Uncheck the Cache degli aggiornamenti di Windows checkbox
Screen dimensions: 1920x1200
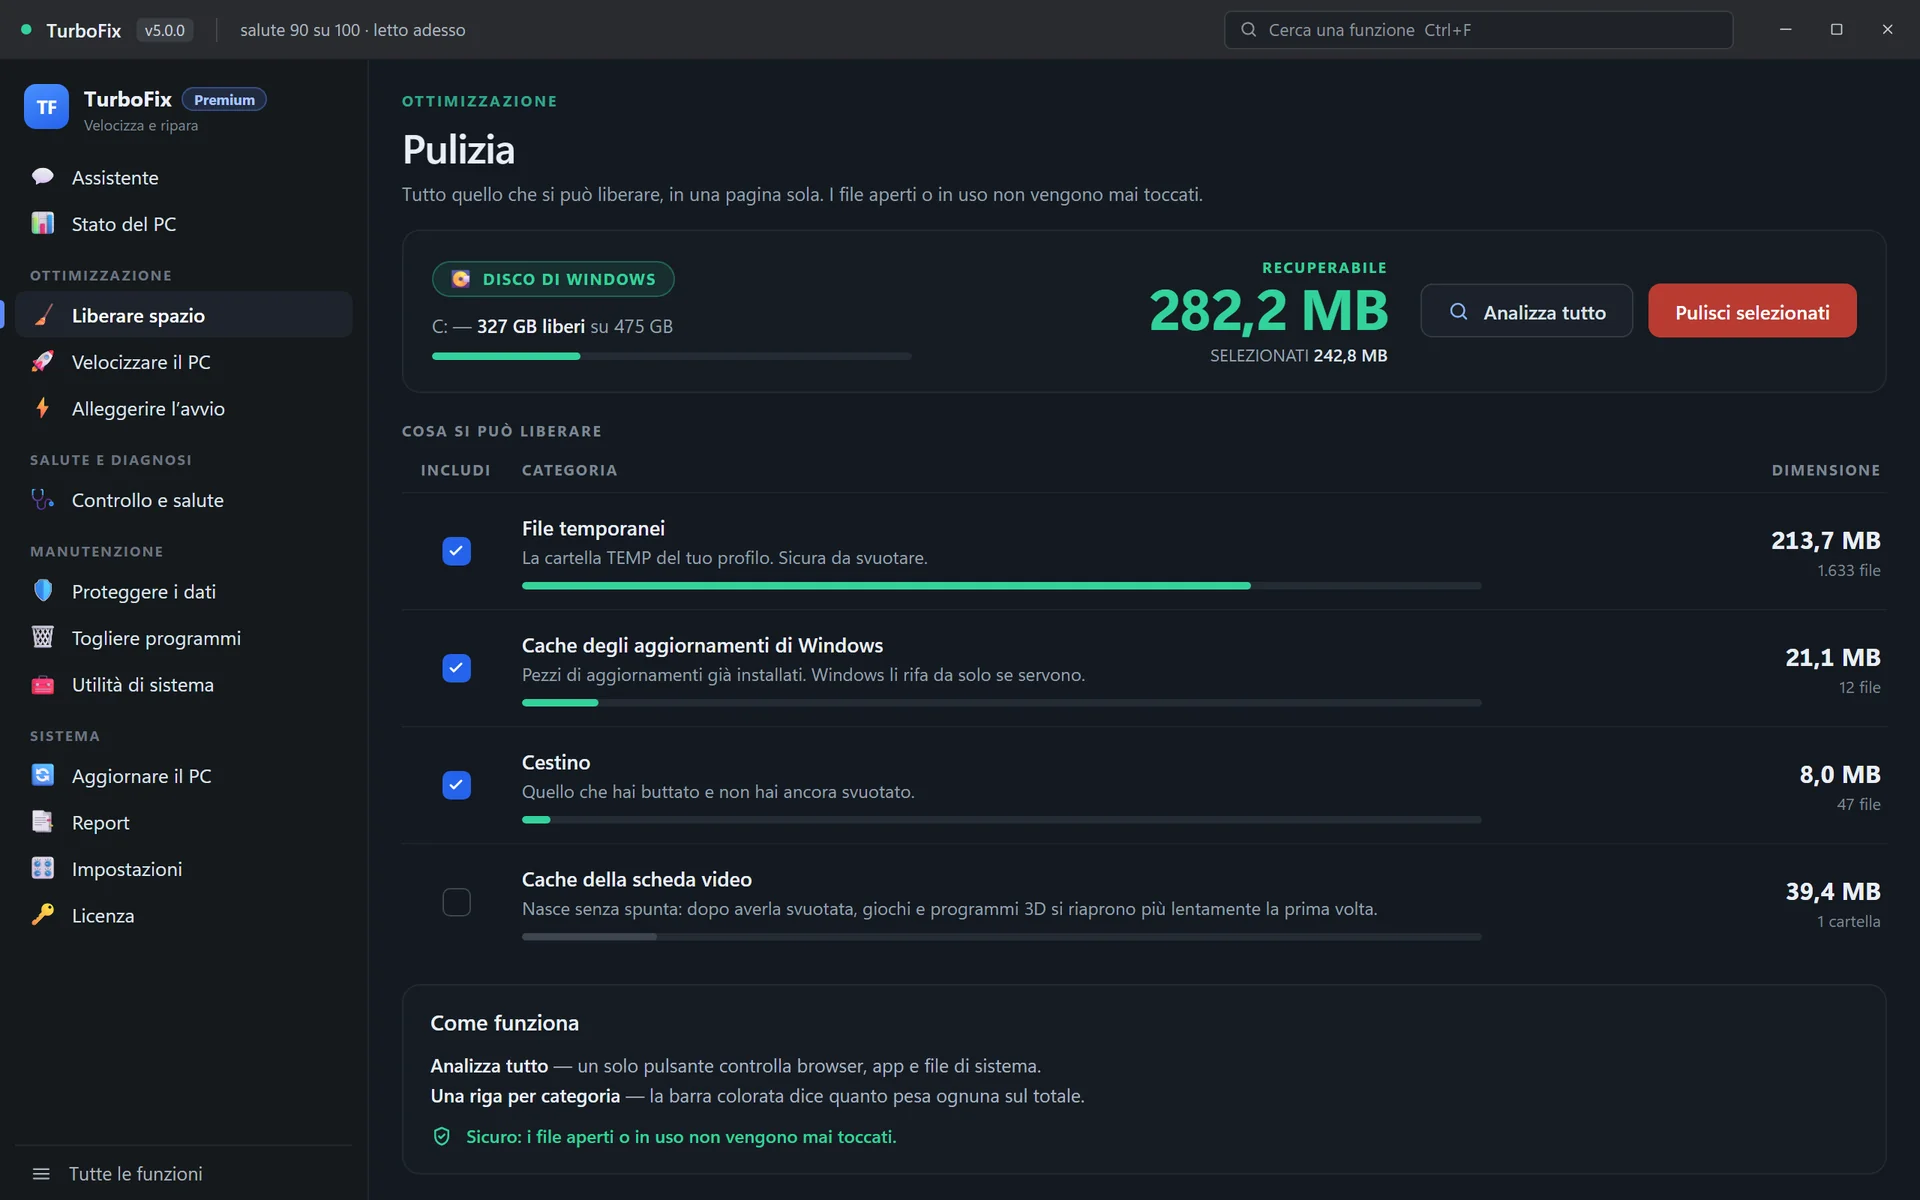tap(457, 668)
